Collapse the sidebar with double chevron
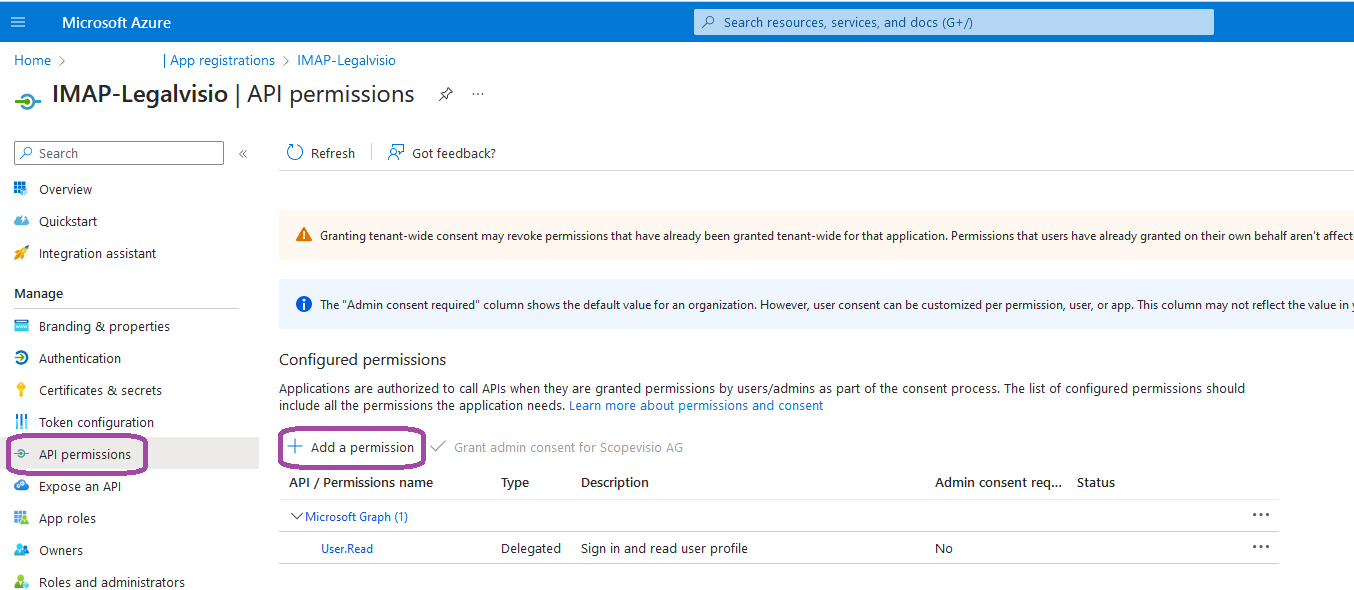This screenshot has width=1354, height=590. click(x=243, y=153)
